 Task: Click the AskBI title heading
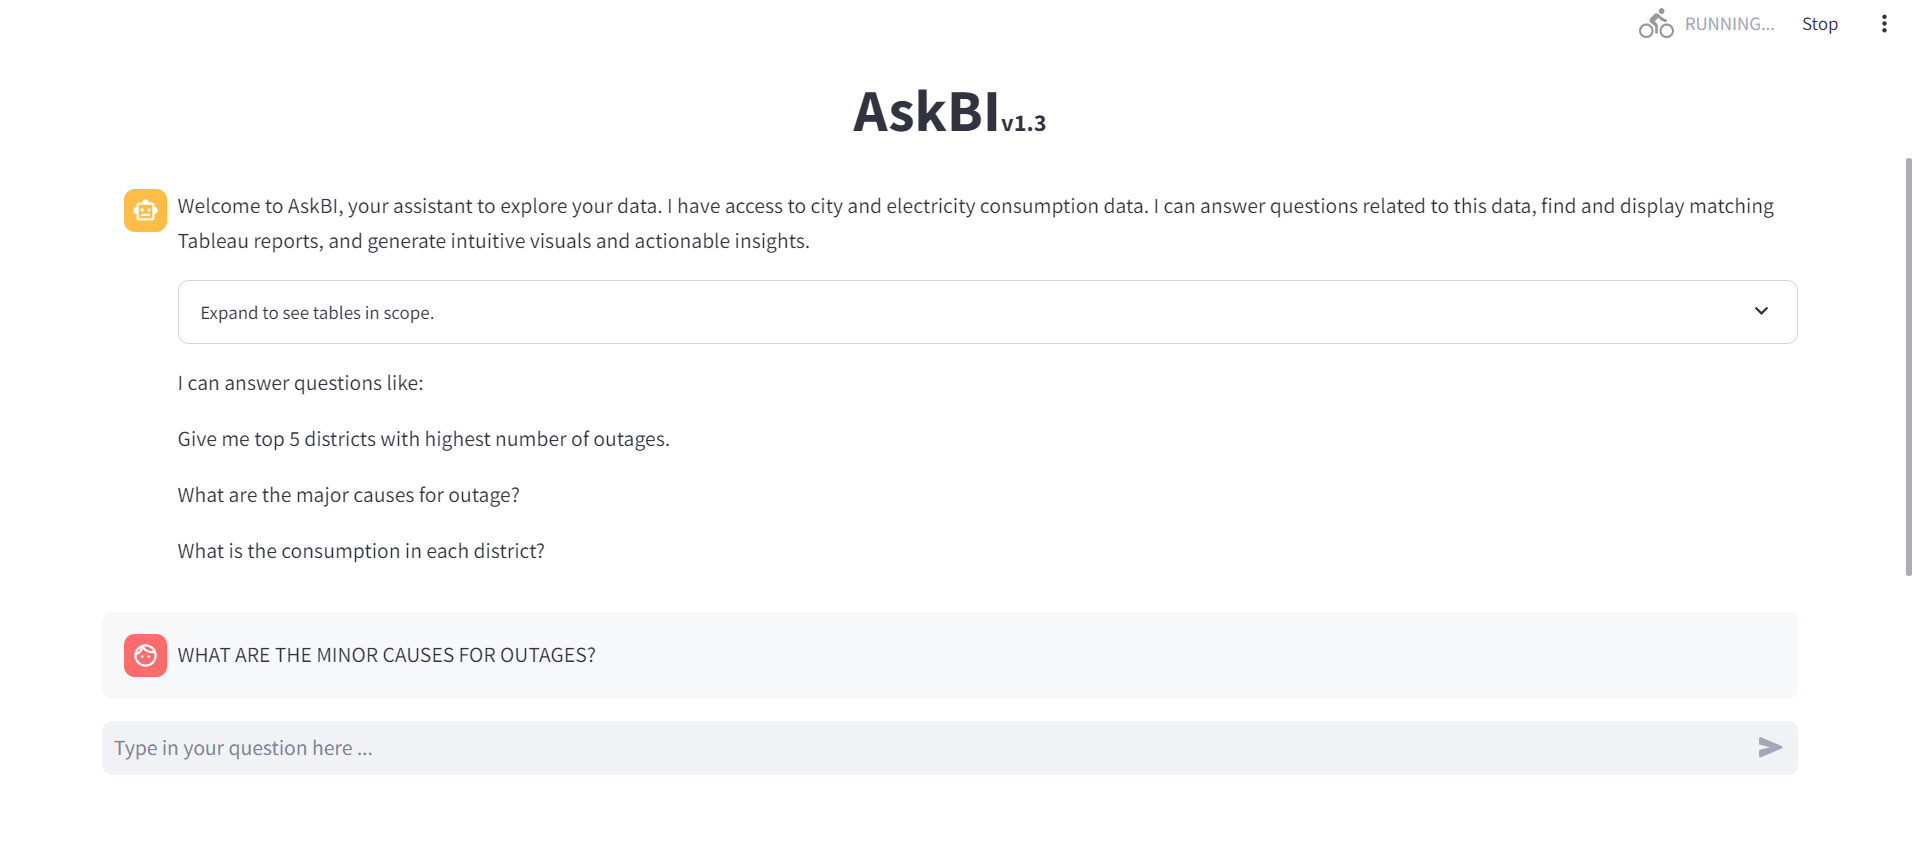(x=925, y=111)
